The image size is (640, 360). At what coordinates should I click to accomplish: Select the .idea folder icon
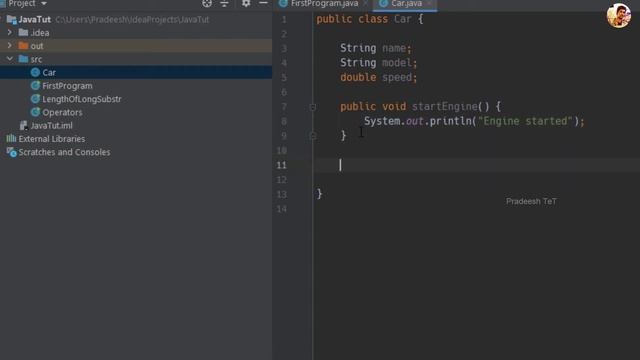click(24, 32)
